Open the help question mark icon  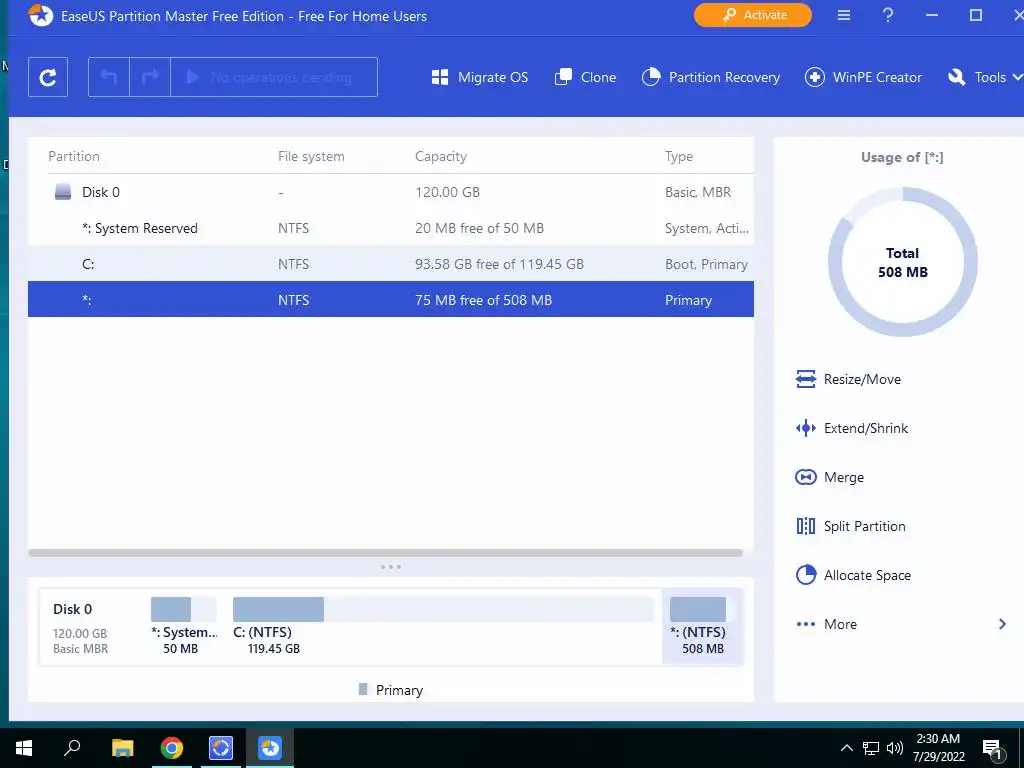[x=888, y=15]
